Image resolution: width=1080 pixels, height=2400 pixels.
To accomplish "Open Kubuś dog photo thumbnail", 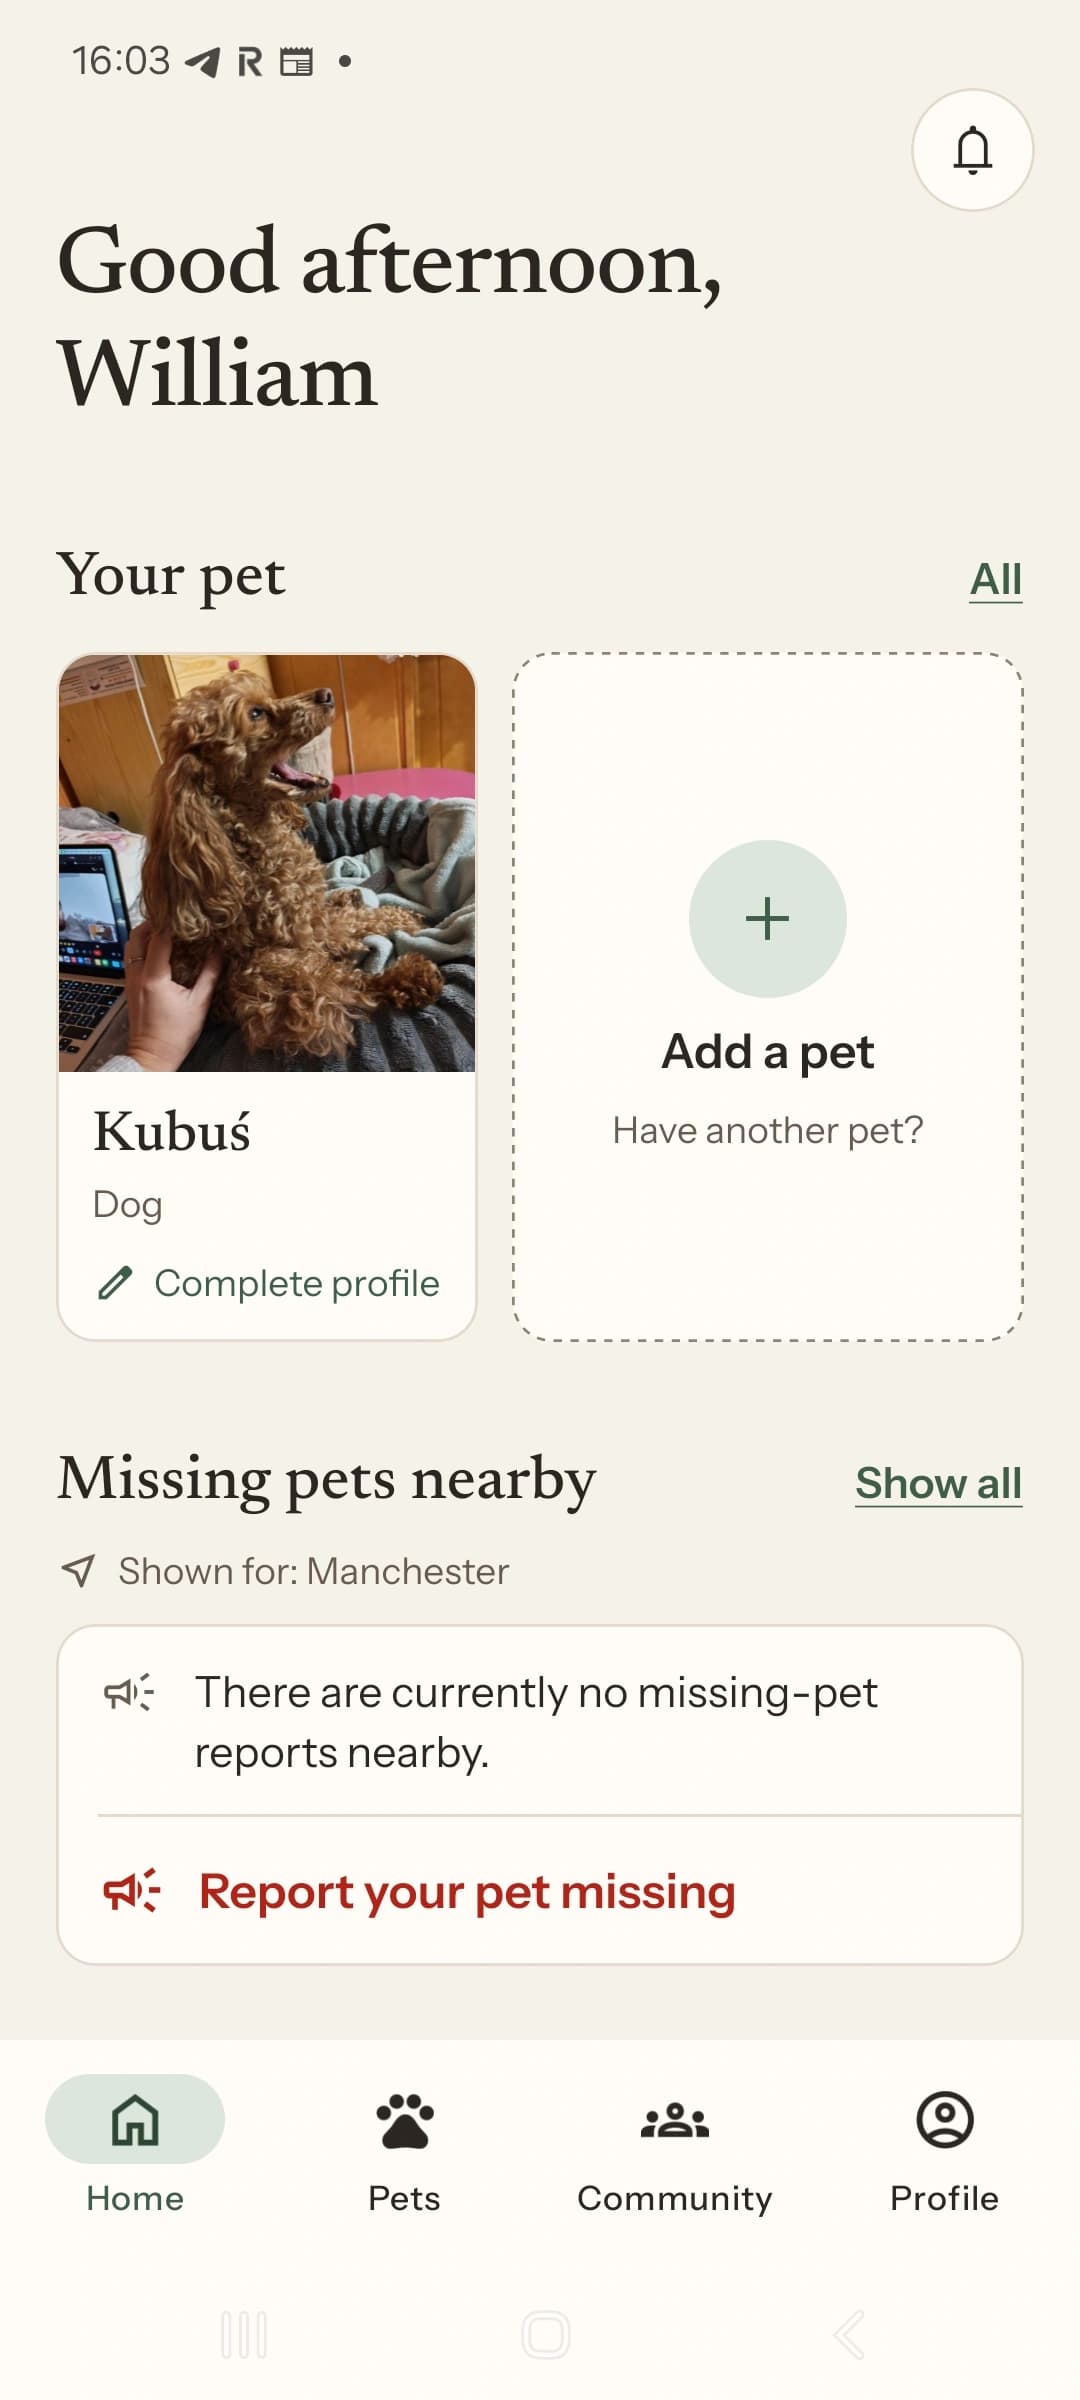I will (x=267, y=863).
